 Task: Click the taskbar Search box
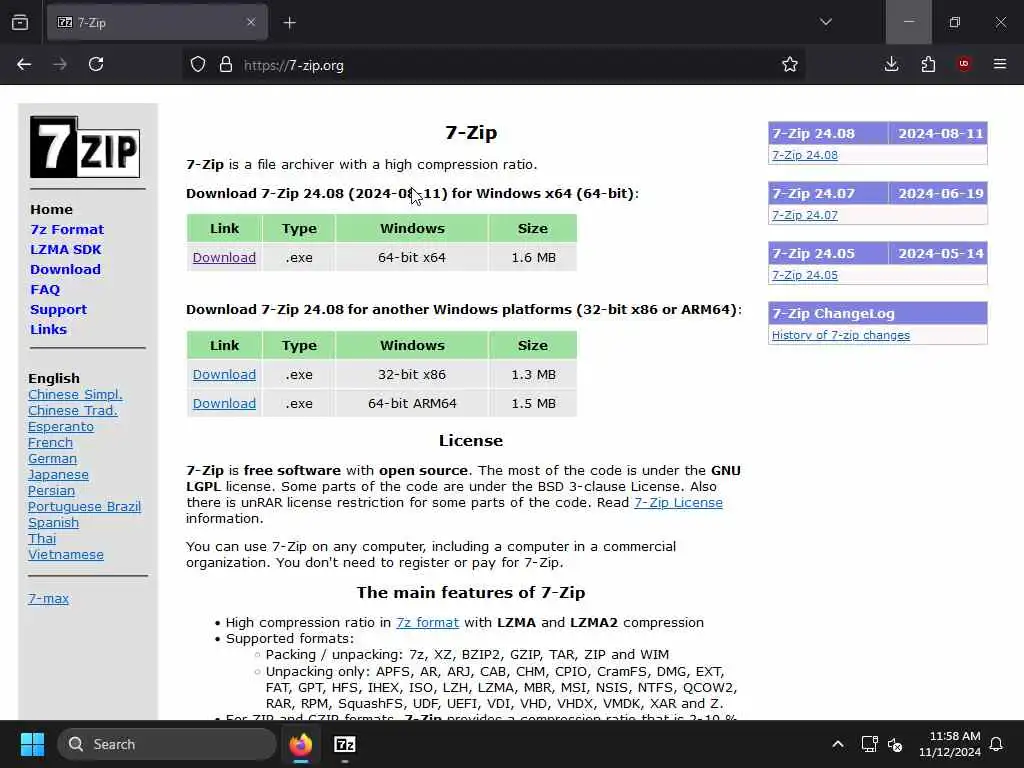(167, 744)
